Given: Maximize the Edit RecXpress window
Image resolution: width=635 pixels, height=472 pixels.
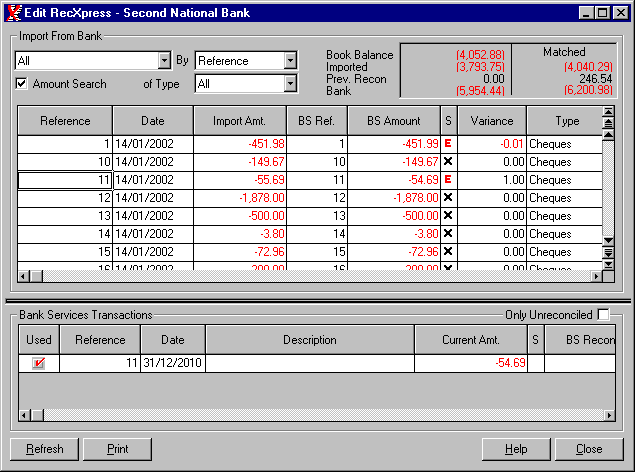Looking at the screenshot, I should (602, 13).
